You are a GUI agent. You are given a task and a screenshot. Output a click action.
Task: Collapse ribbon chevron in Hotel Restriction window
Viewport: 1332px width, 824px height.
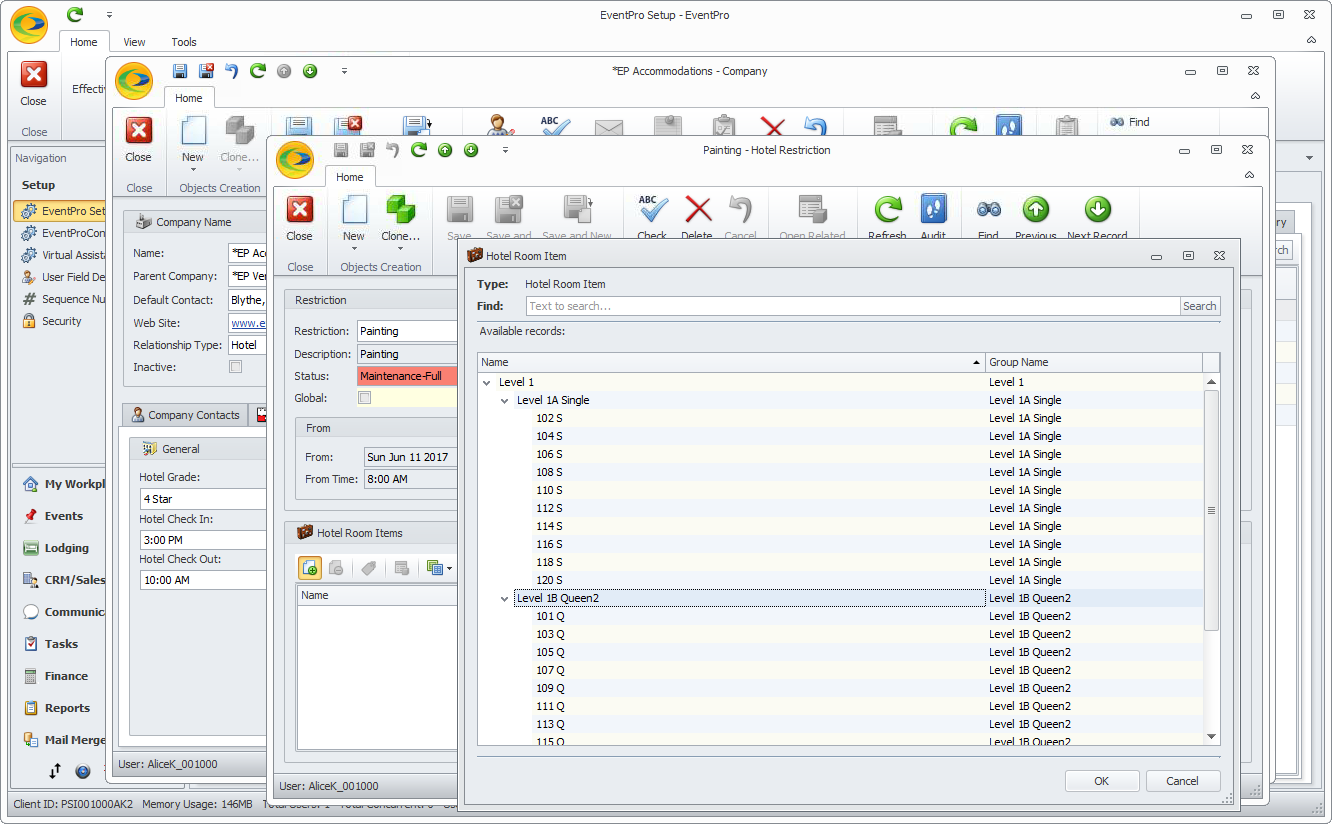1249,174
